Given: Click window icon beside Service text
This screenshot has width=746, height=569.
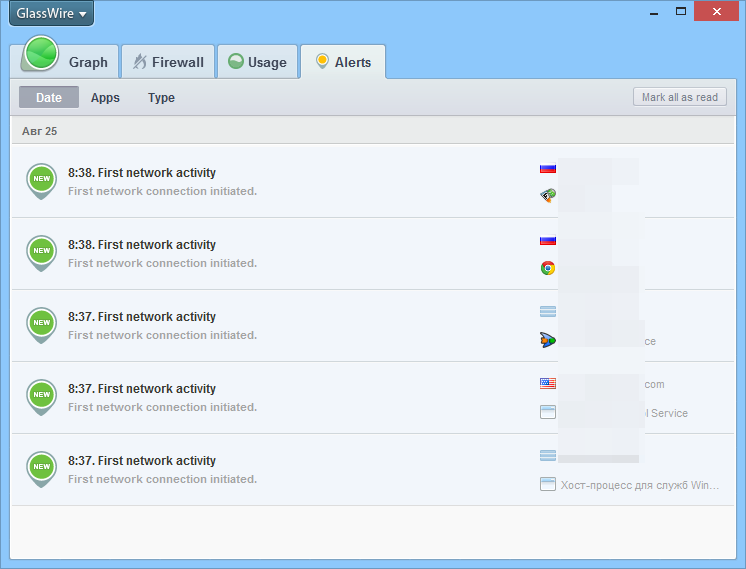Looking at the screenshot, I should [x=548, y=412].
